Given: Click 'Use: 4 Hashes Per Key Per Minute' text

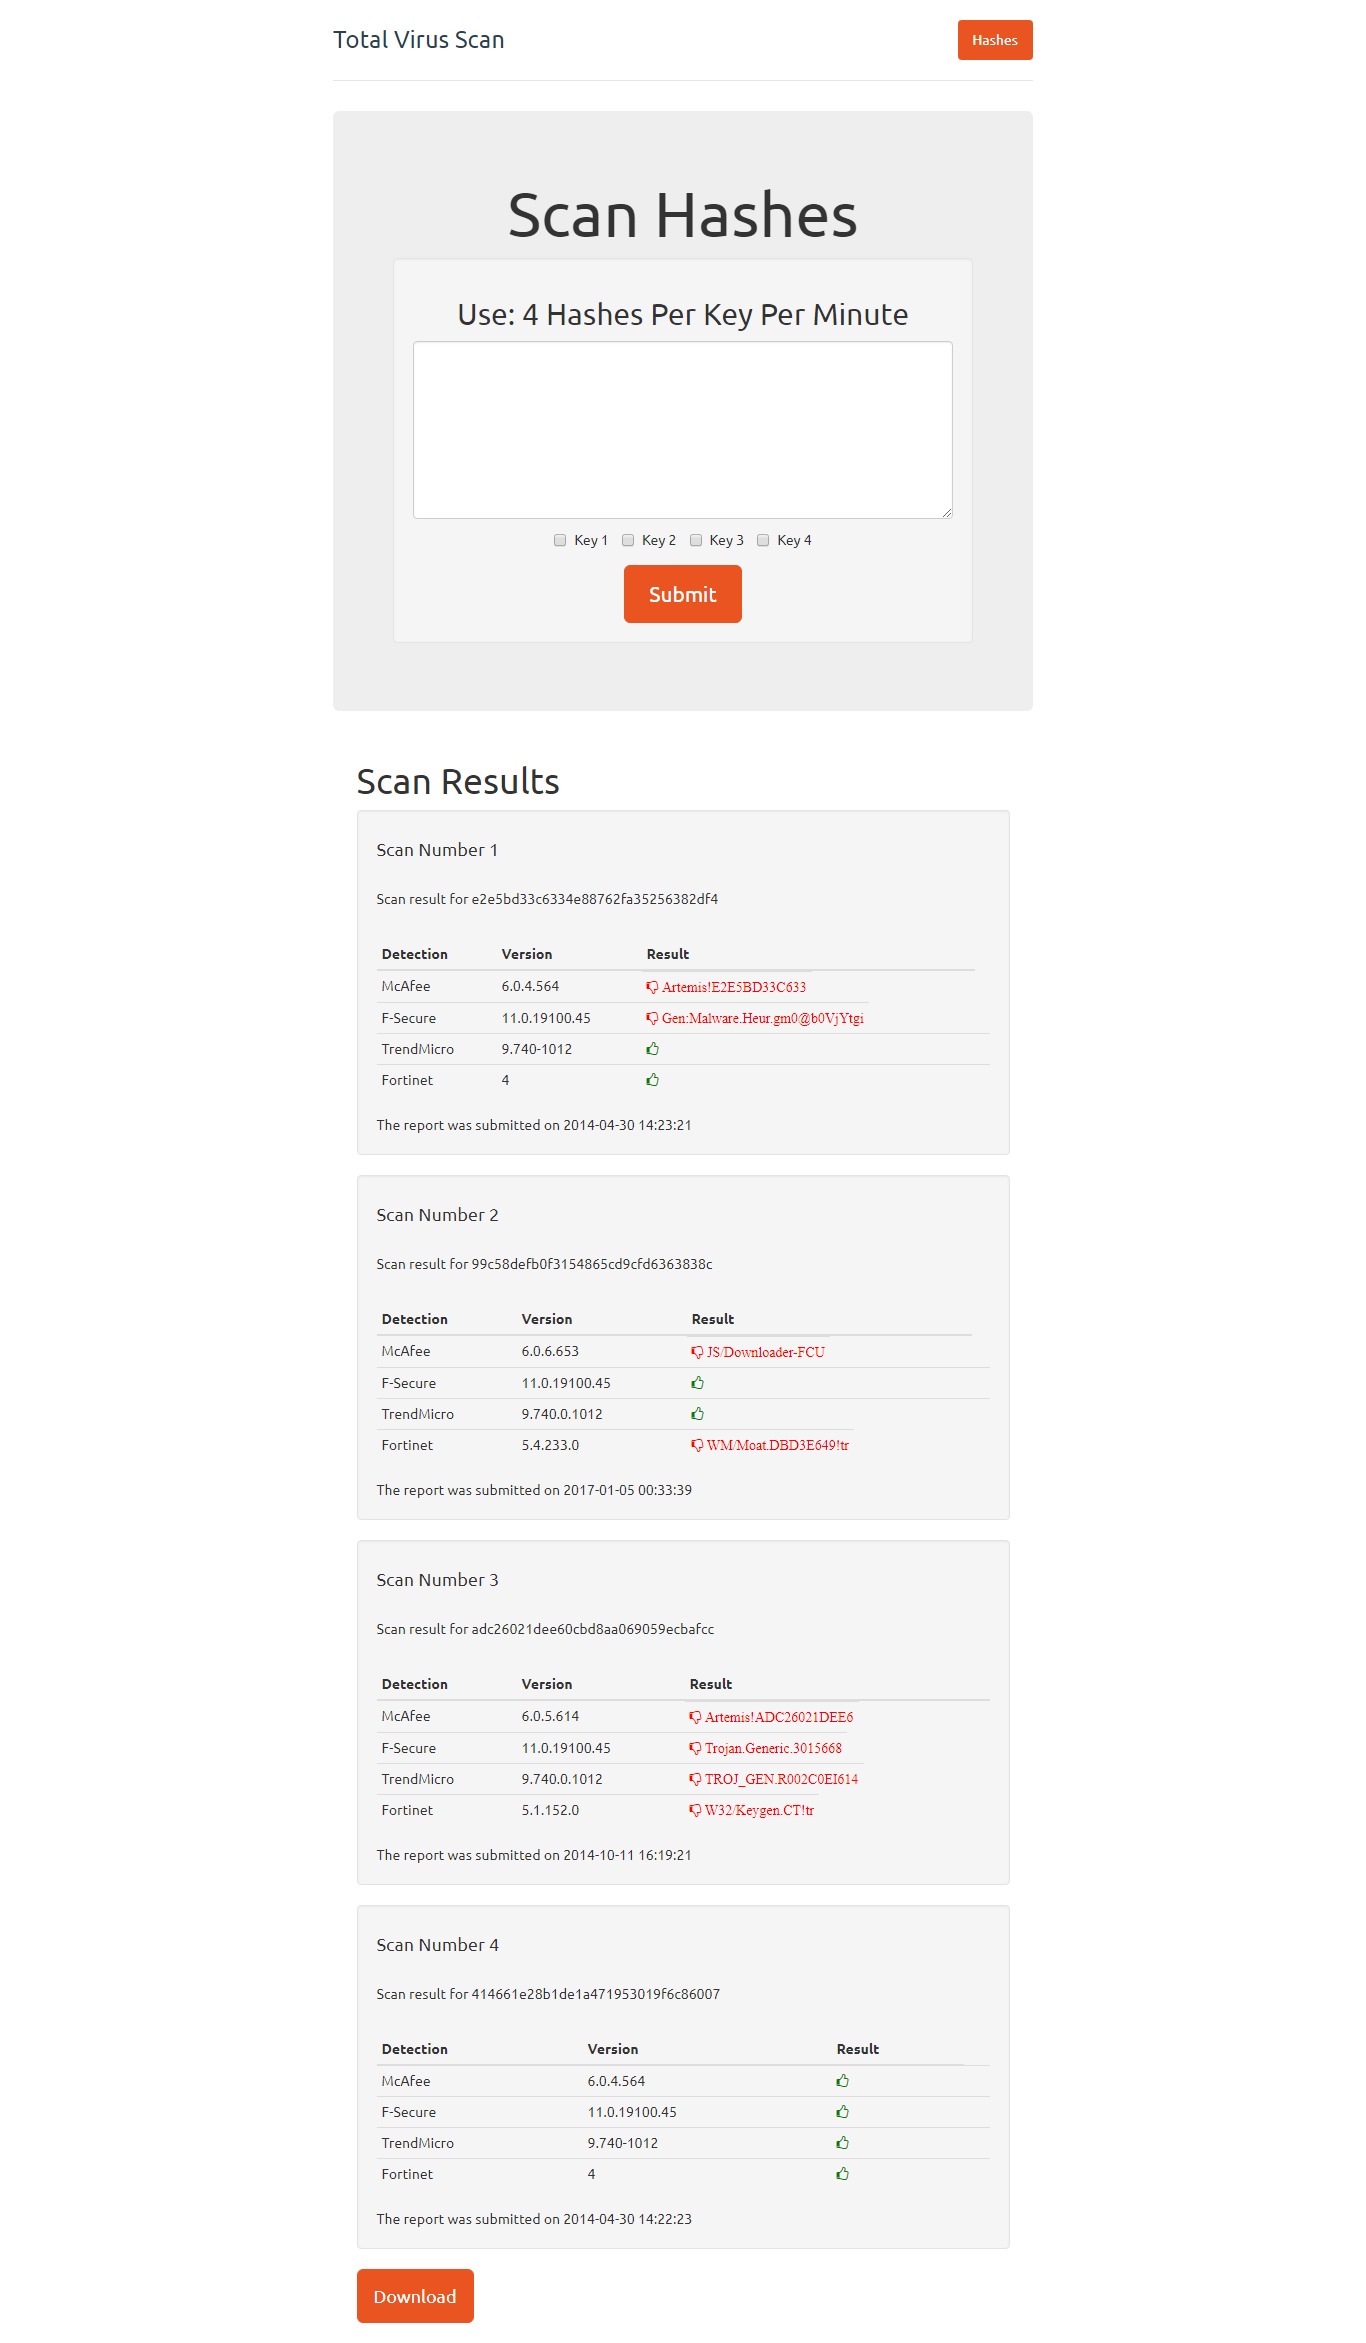Looking at the screenshot, I should point(683,314).
